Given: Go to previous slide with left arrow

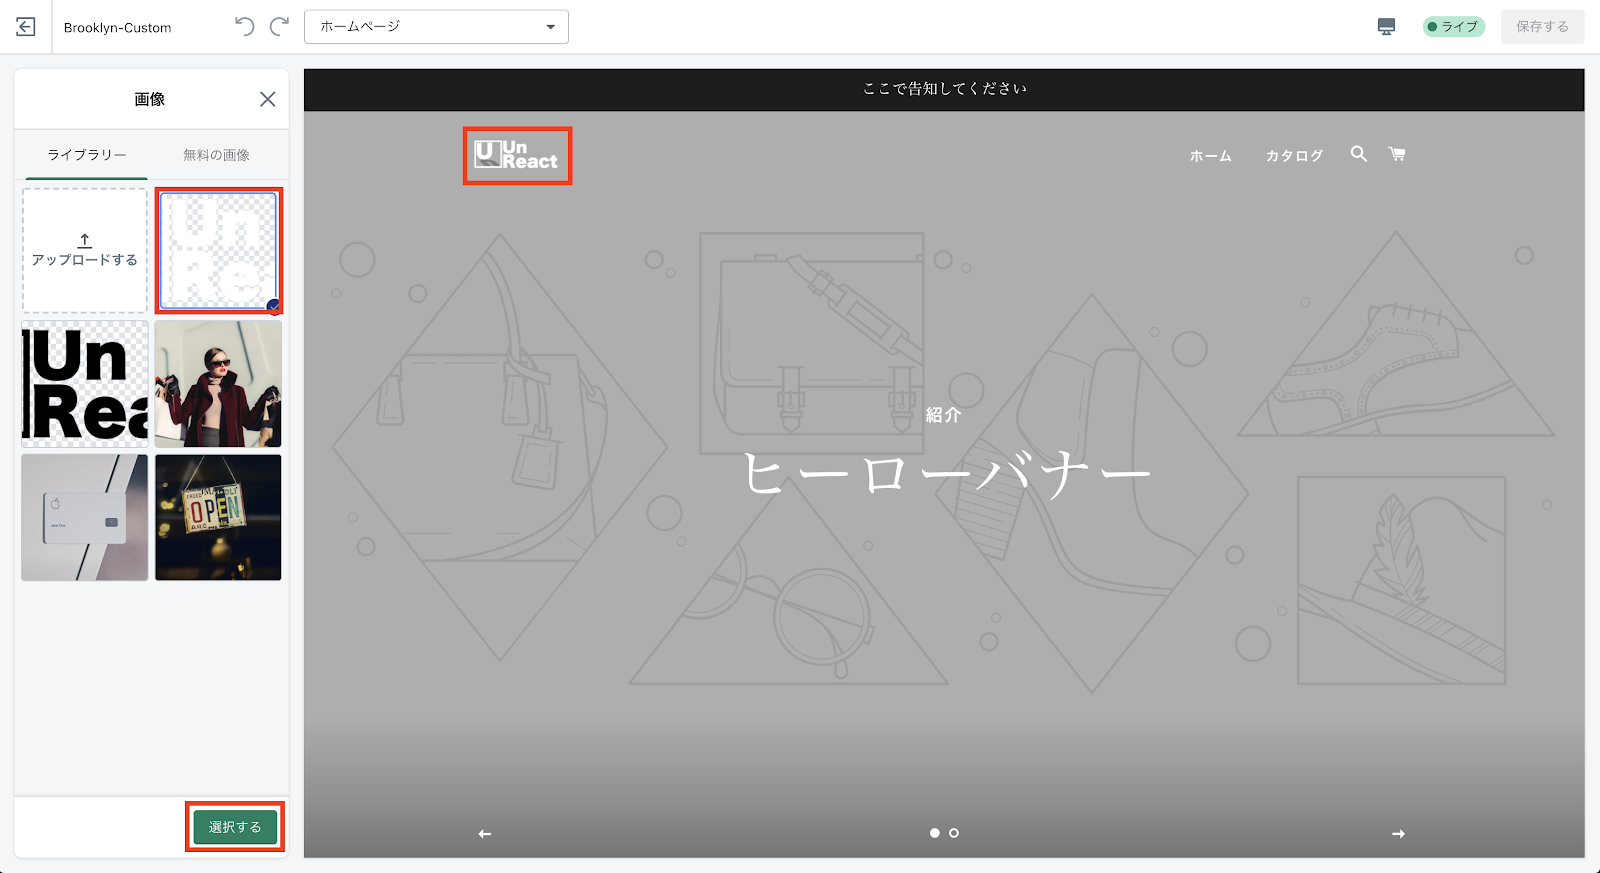Looking at the screenshot, I should [485, 833].
